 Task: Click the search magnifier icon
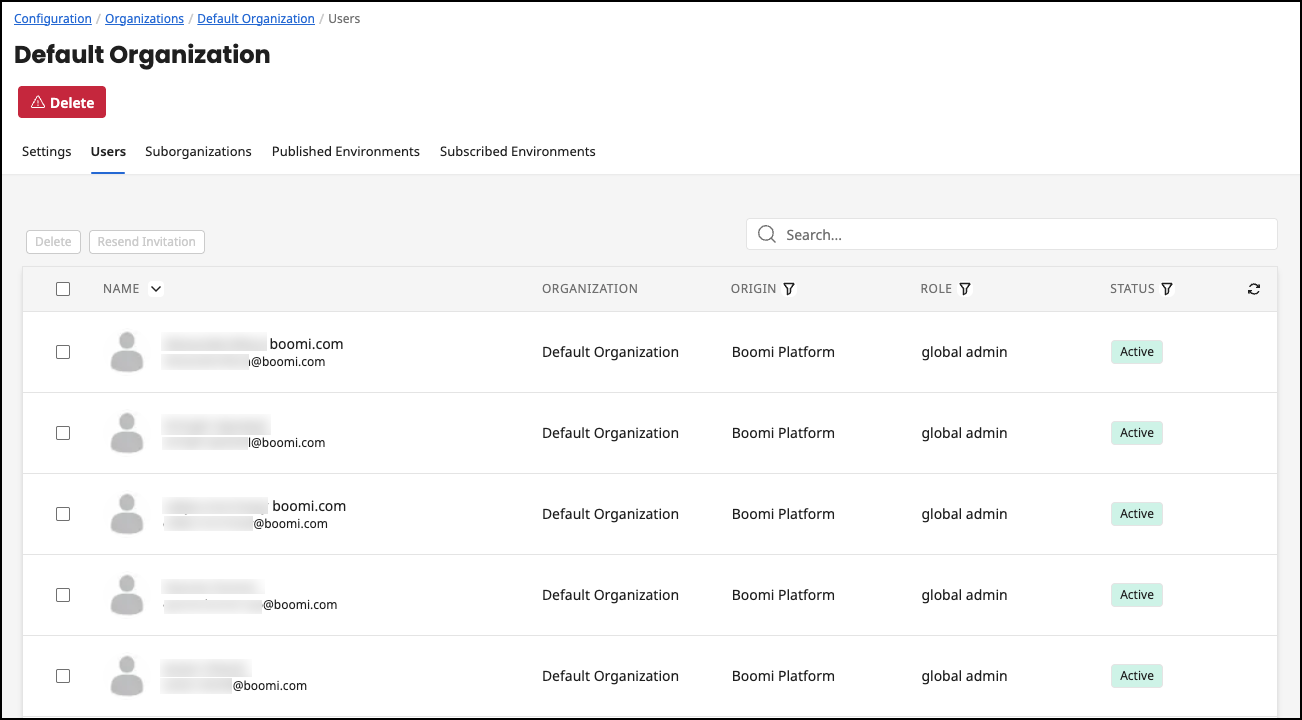point(766,234)
